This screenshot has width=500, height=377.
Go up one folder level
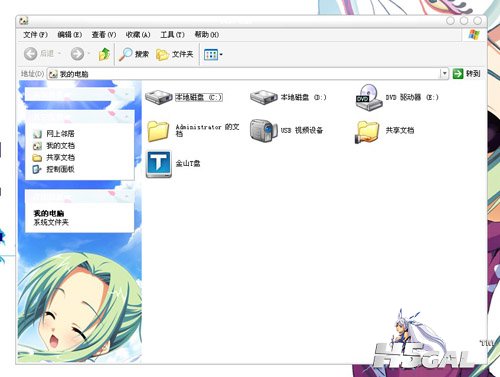click(105, 54)
